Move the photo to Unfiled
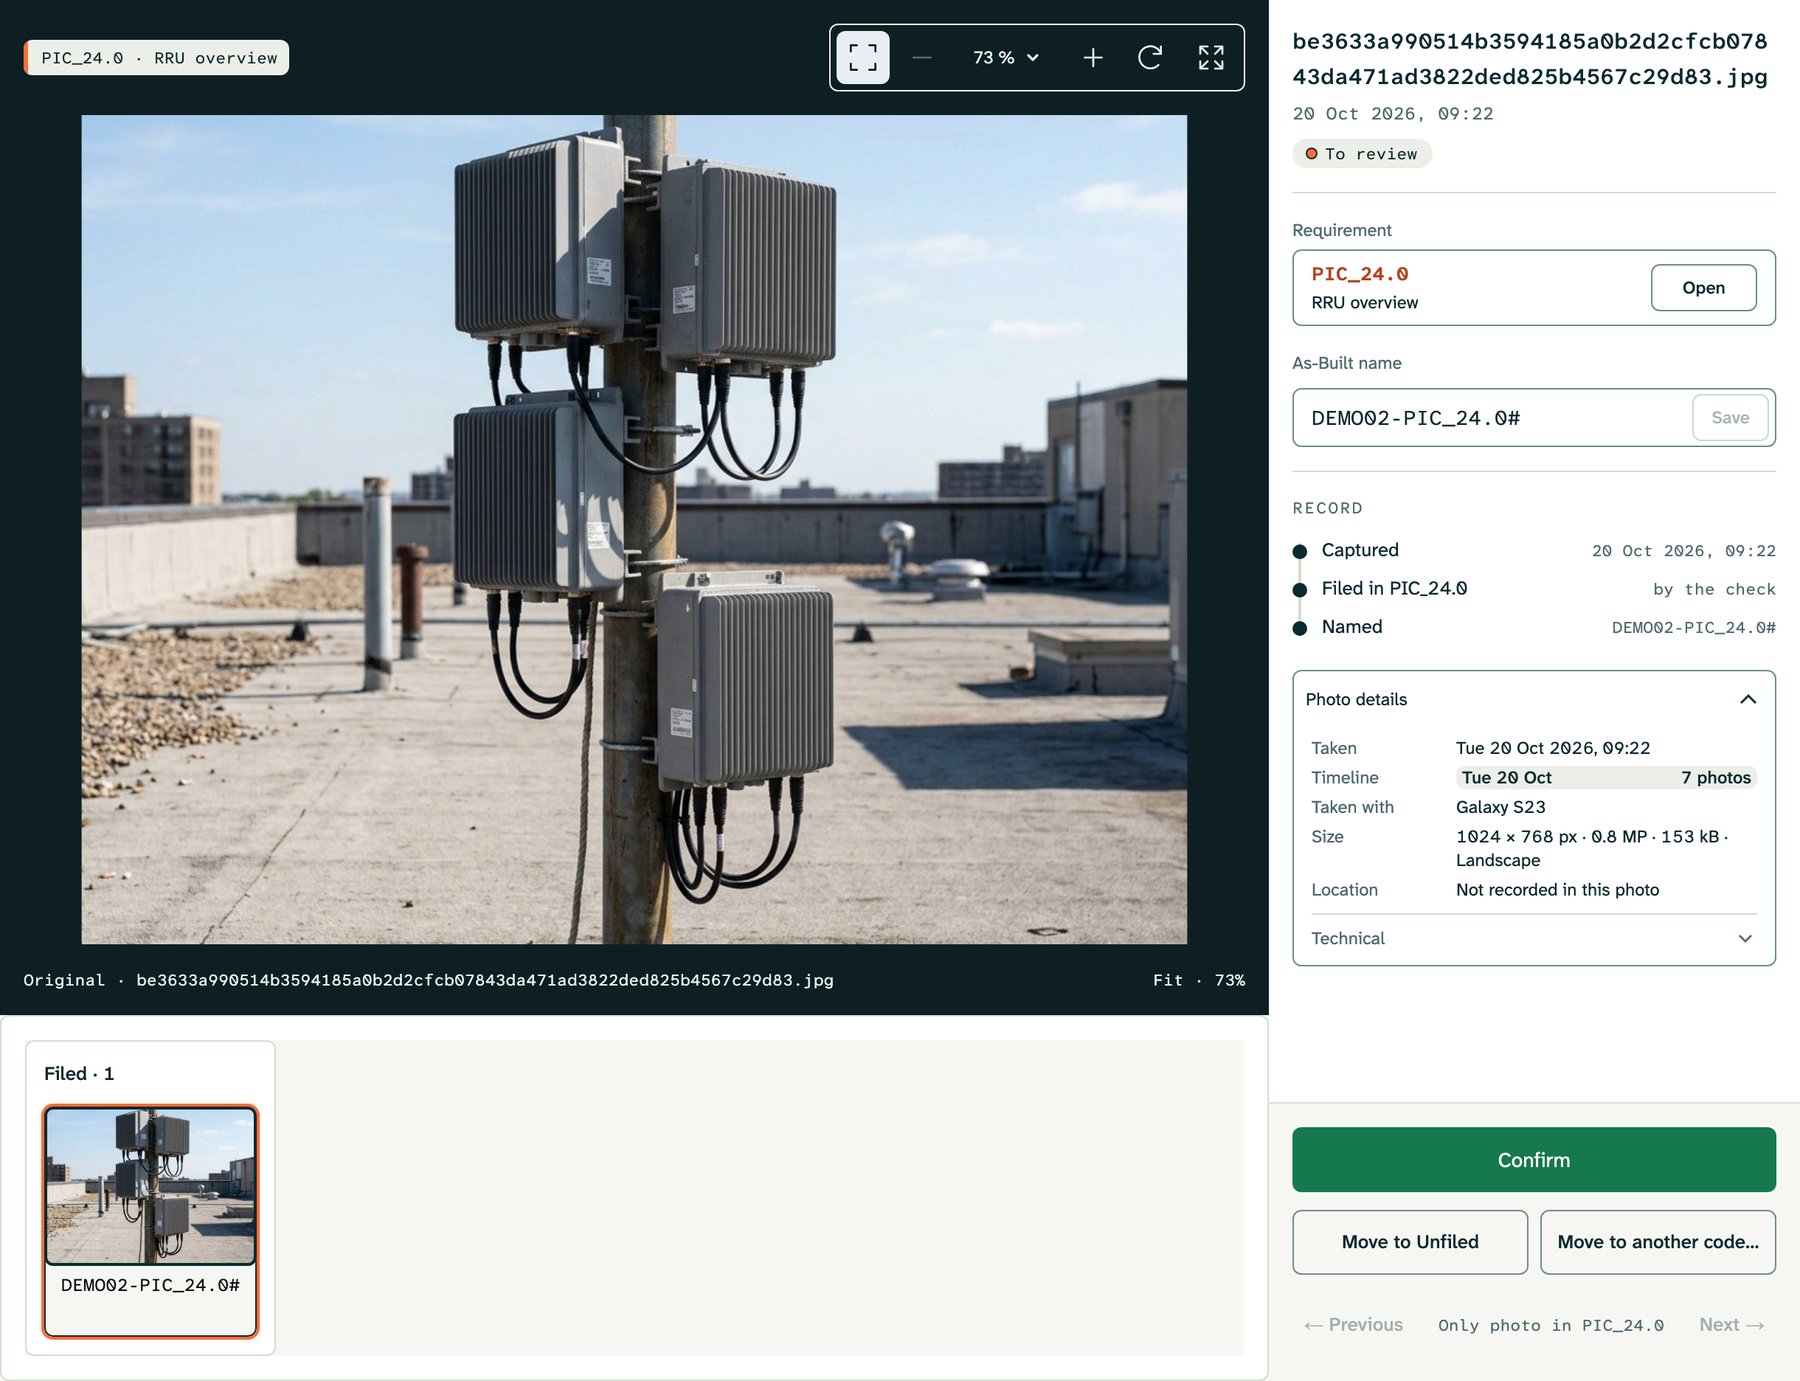1800x1381 pixels. coord(1410,1242)
